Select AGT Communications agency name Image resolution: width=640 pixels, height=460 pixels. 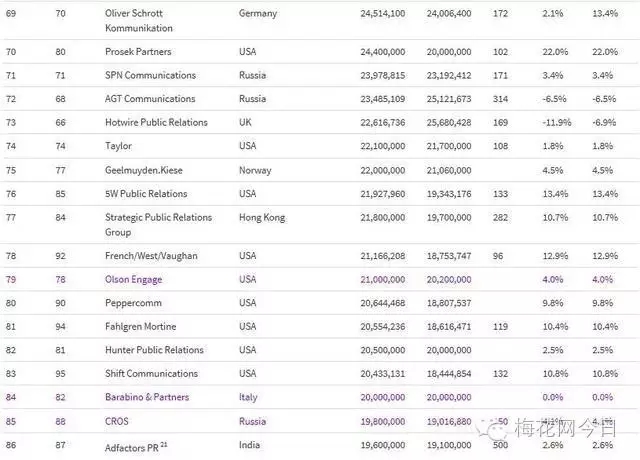pyautogui.click(x=151, y=99)
